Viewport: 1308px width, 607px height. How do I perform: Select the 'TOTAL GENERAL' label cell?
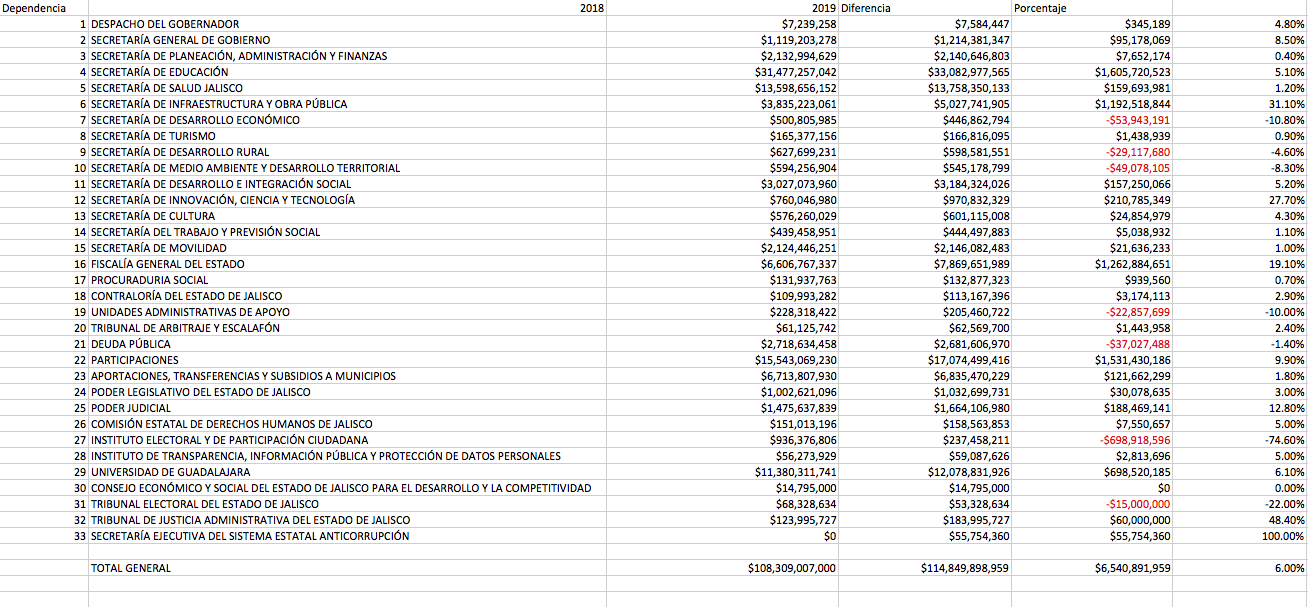(347, 568)
